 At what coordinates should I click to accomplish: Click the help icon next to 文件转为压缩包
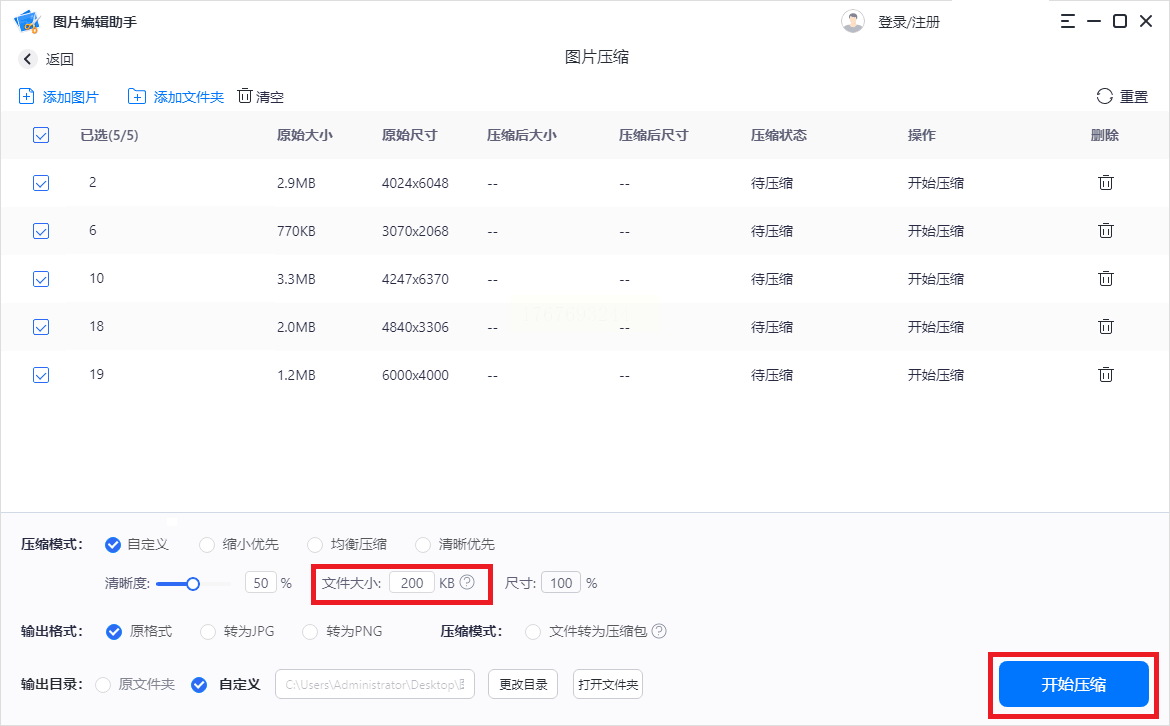[x=659, y=631]
